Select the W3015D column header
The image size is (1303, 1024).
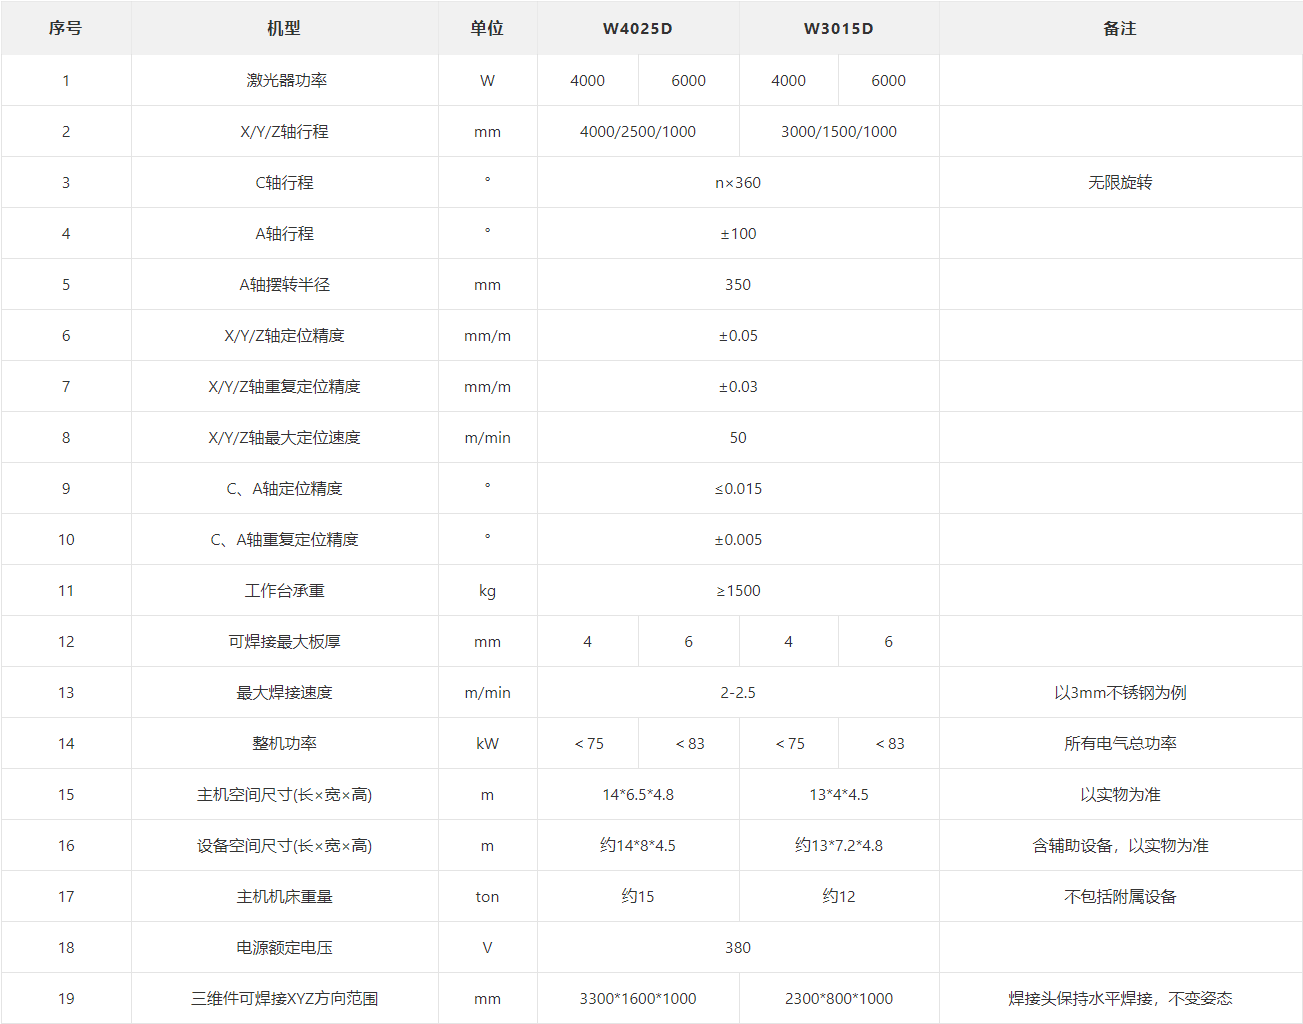[839, 28]
